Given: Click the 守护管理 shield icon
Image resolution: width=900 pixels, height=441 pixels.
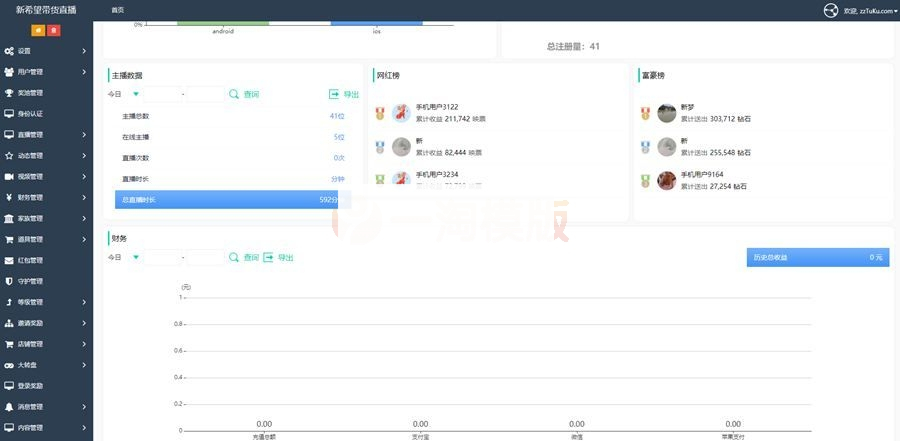Looking at the screenshot, I should coord(9,281).
